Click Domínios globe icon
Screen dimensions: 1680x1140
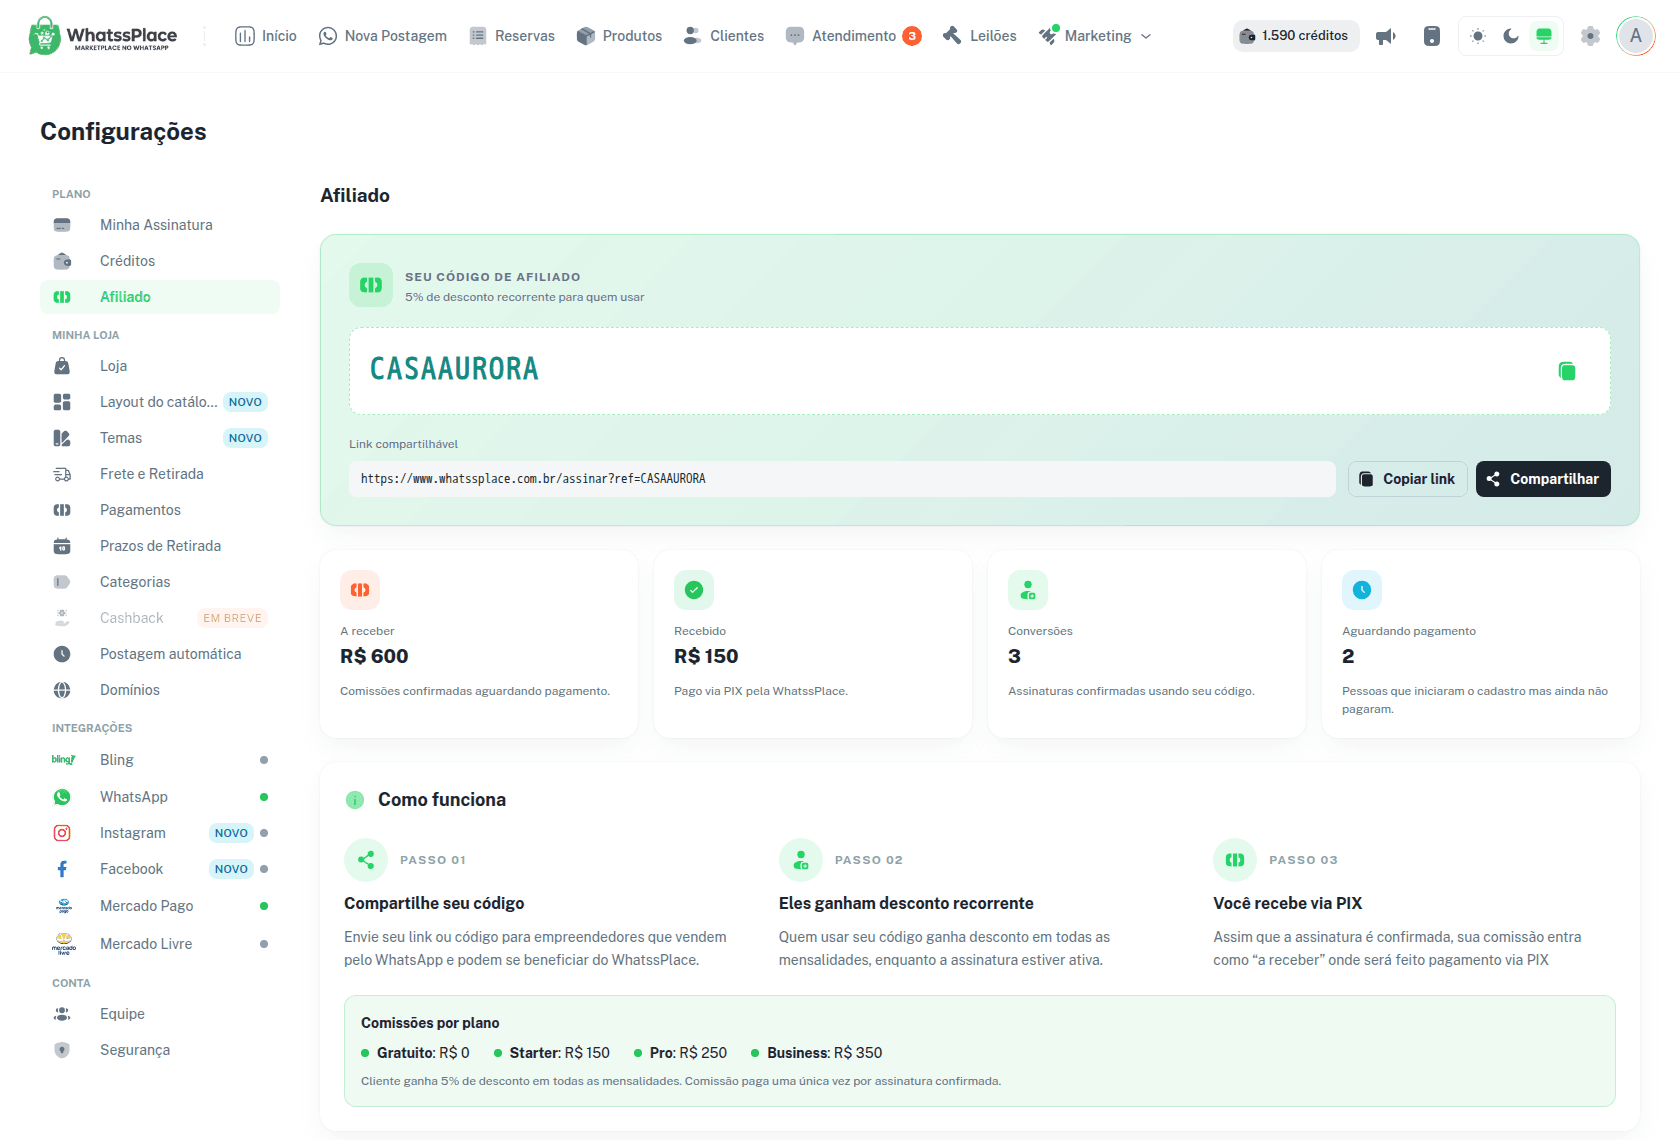(62, 690)
